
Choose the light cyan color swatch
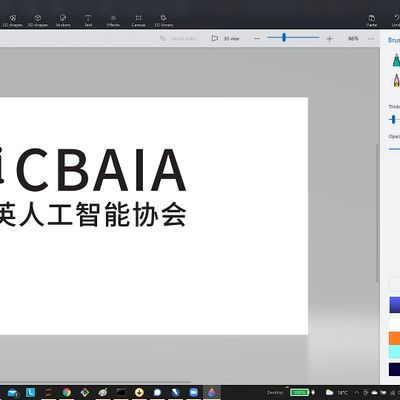395,352
